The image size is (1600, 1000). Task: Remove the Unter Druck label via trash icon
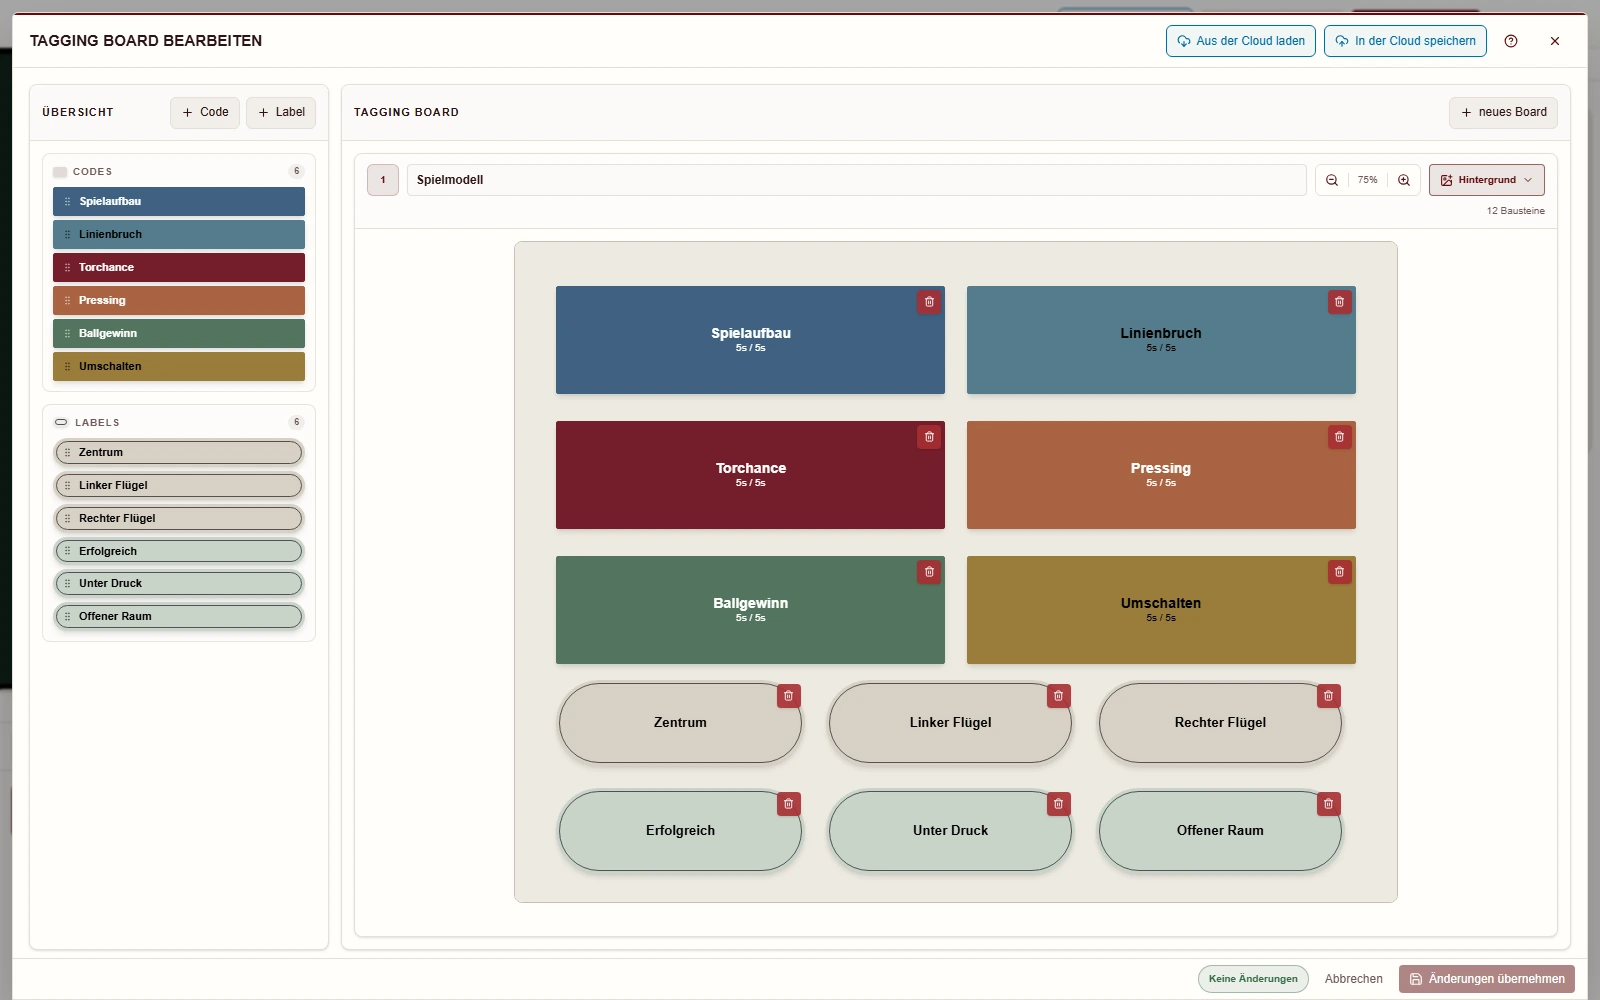point(1059,804)
